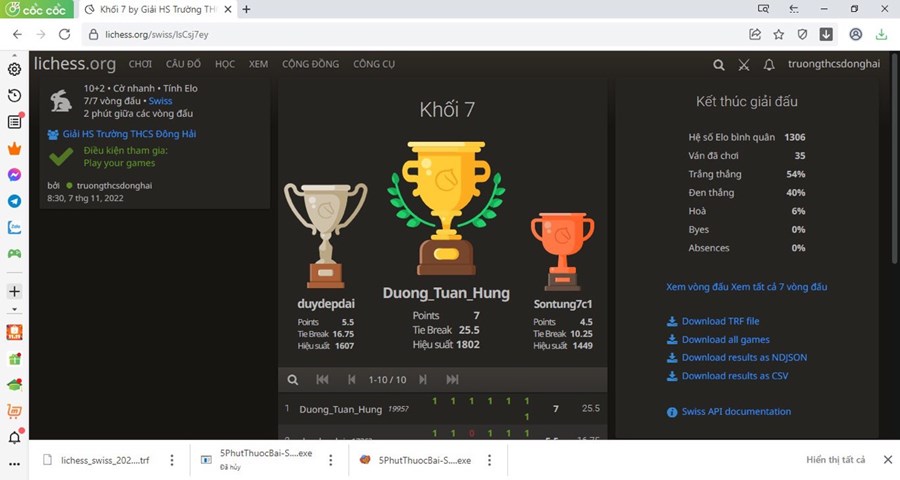Screen dimensions: 900x480
Task: Expand sidebar small down arrow
Action: 15,310
